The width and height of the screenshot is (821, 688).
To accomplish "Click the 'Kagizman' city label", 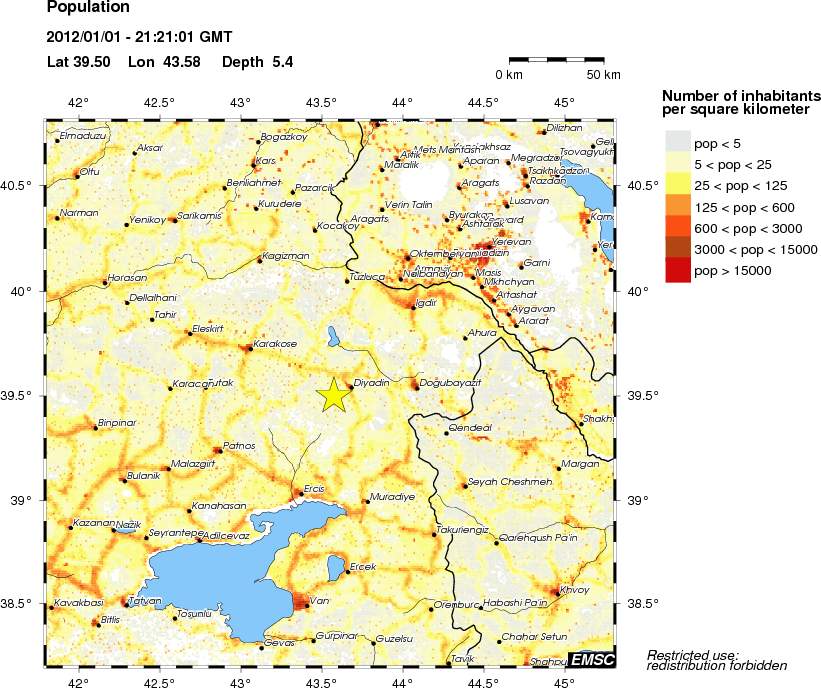I will [286, 256].
